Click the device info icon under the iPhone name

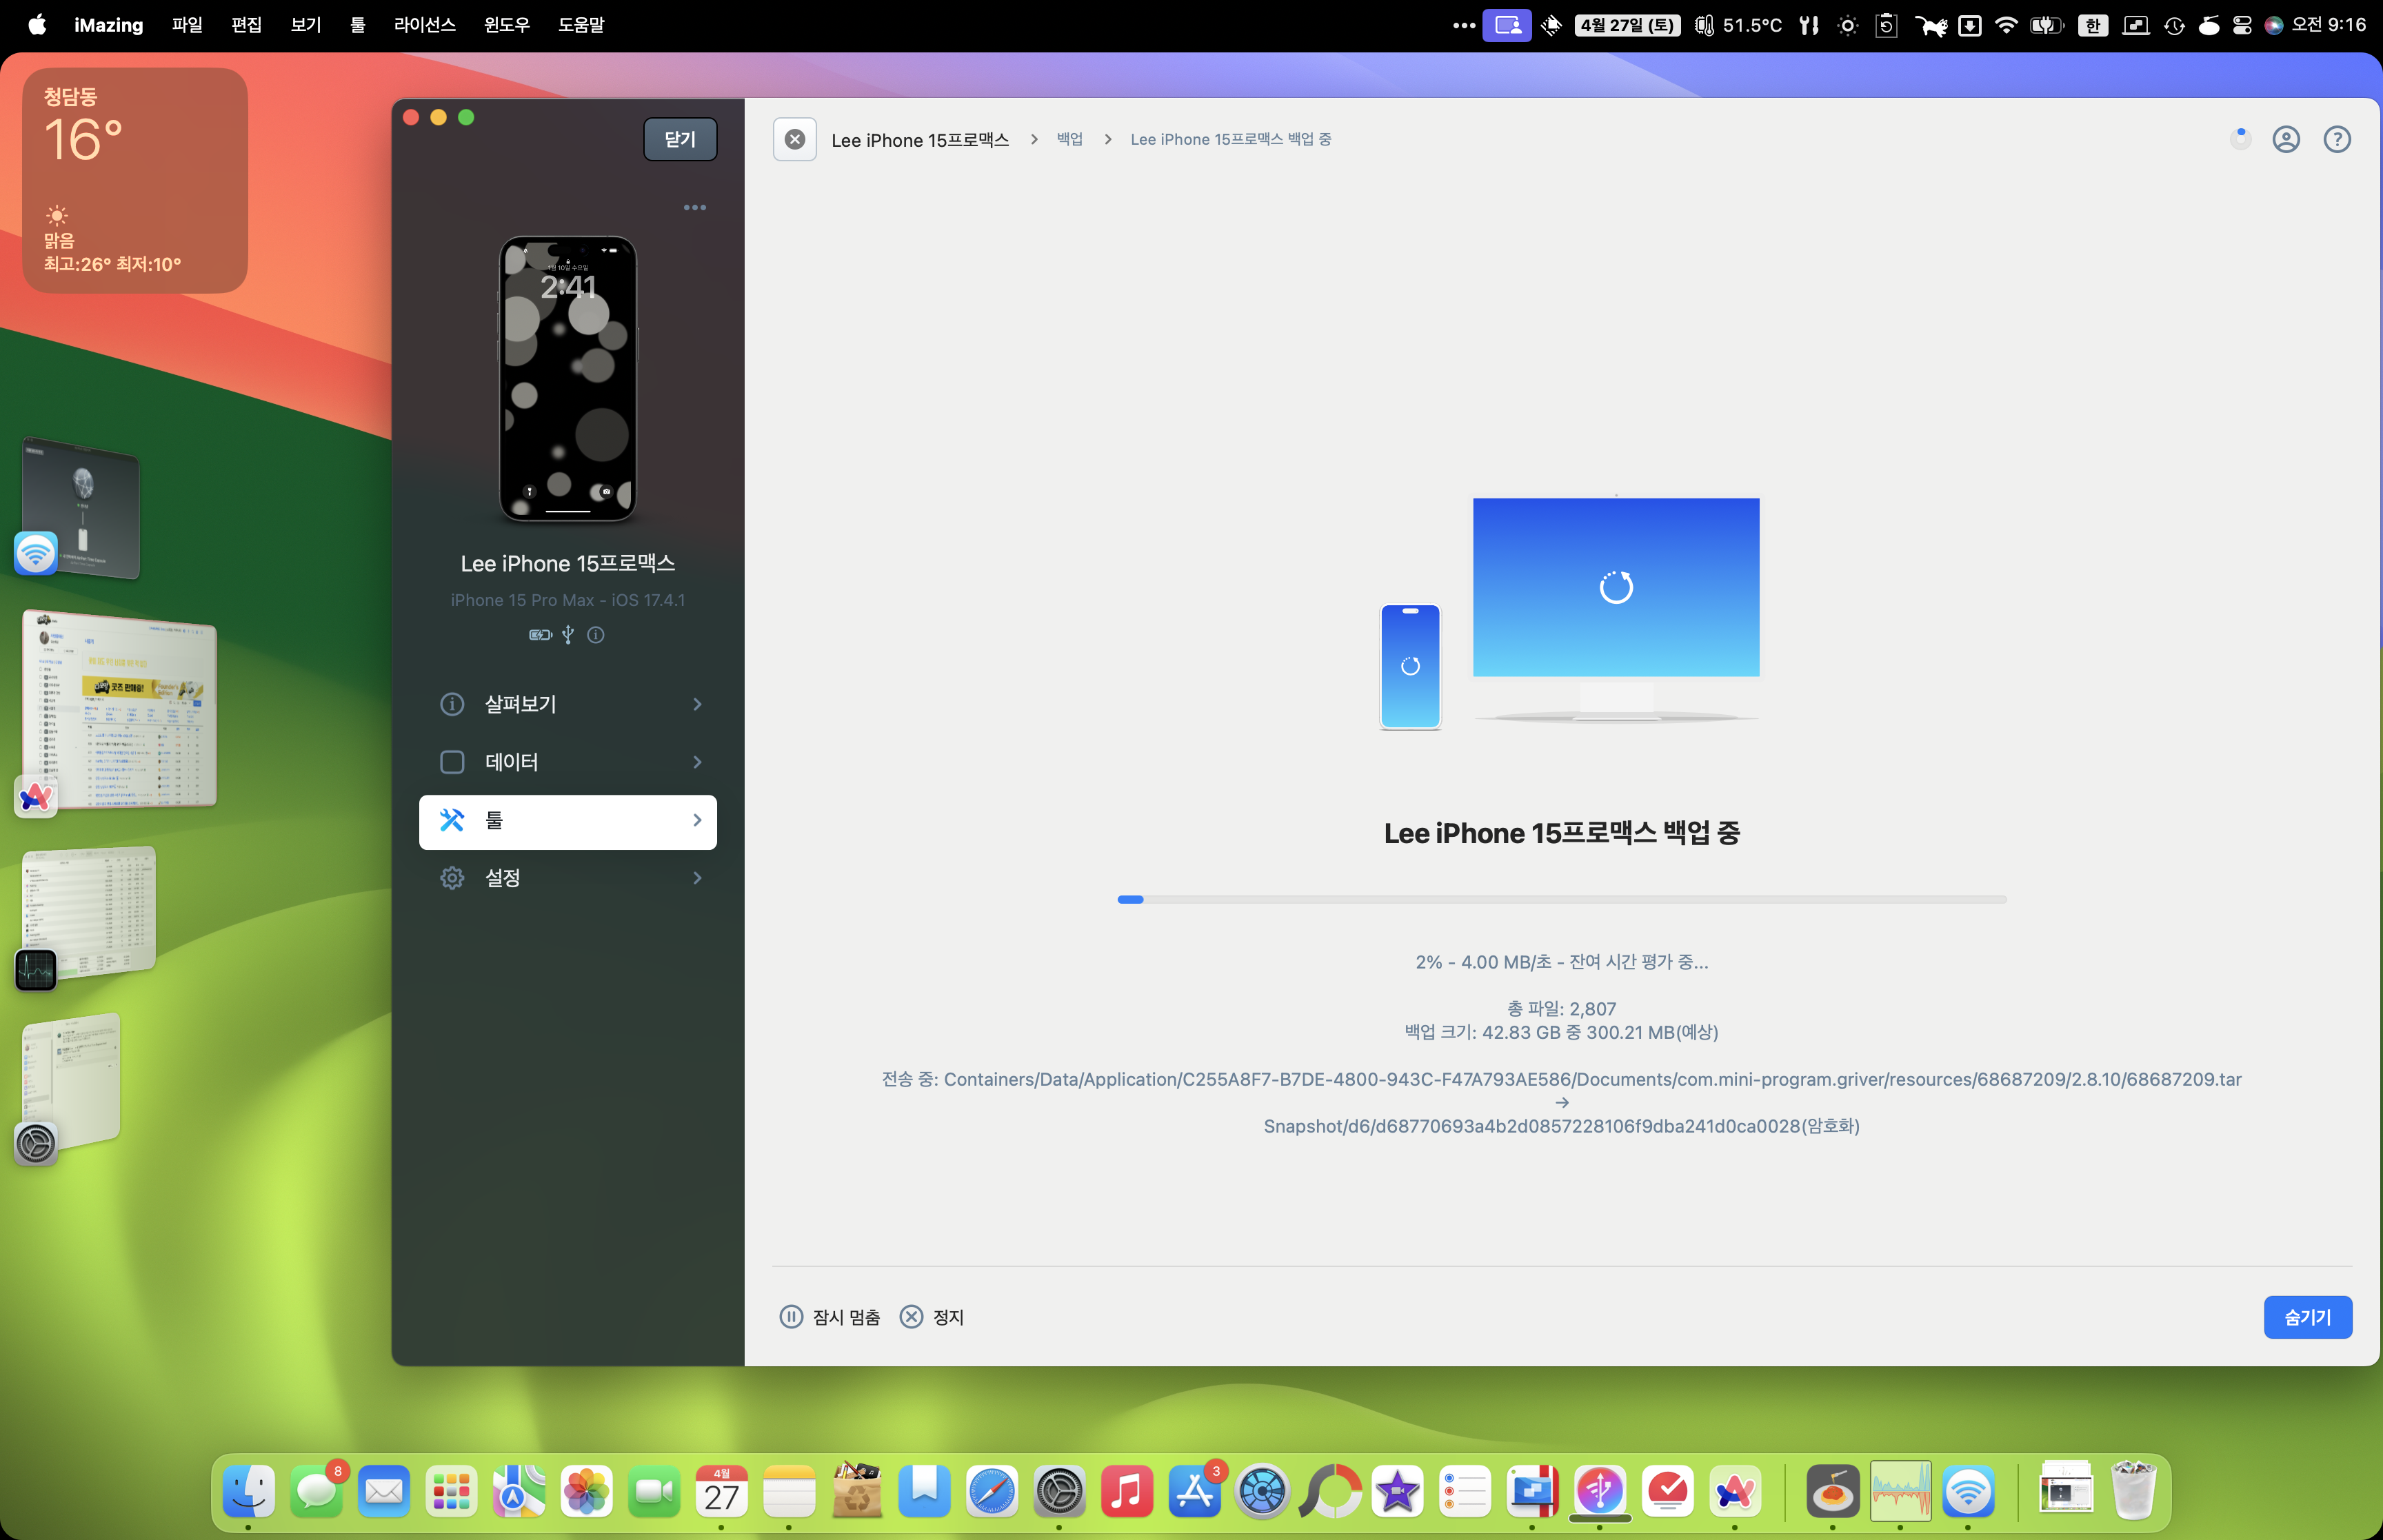(x=596, y=635)
